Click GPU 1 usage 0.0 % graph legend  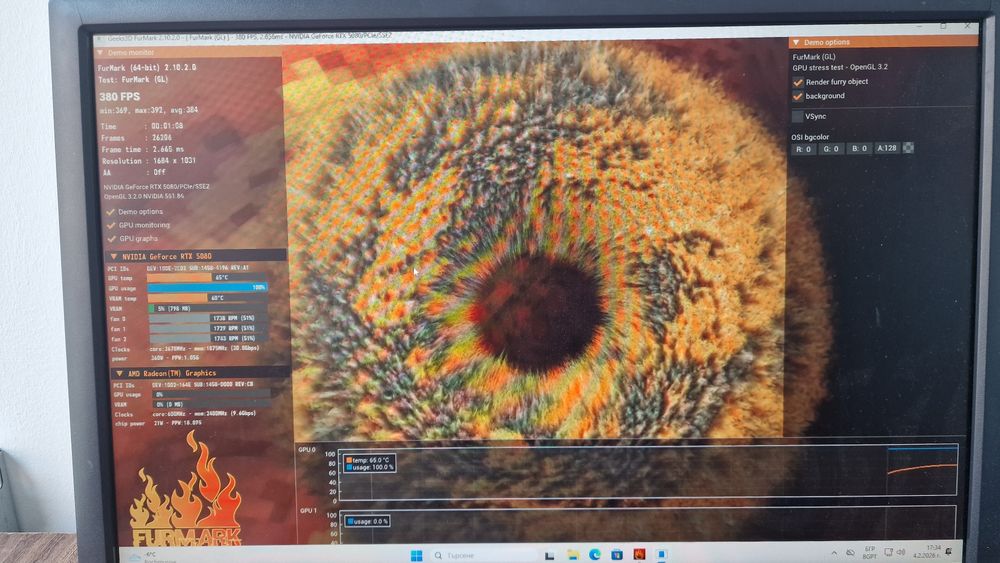367,522
